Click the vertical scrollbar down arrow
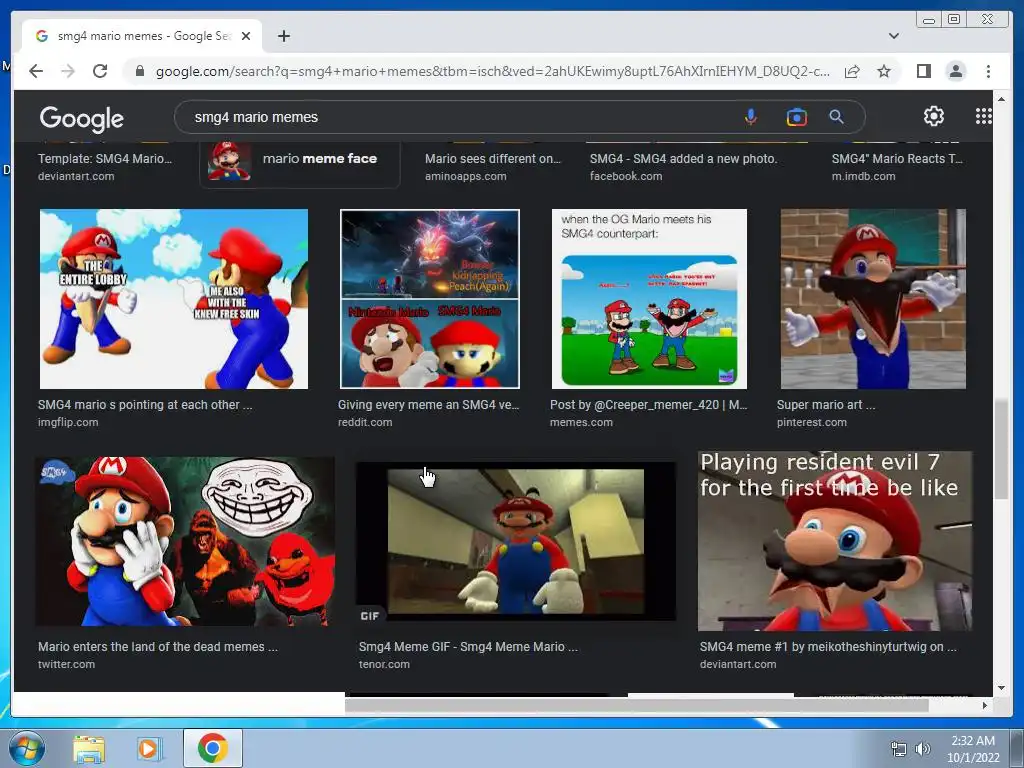 point(1001,687)
